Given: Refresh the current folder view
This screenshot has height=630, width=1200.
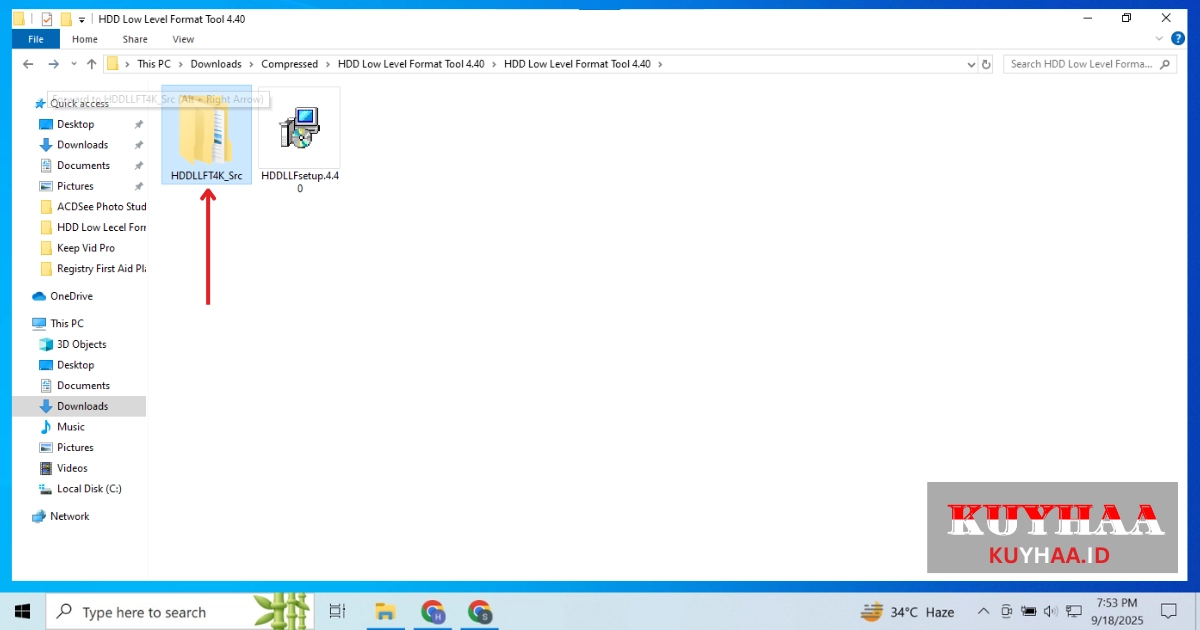Looking at the screenshot, I should [x=987, y=64].
